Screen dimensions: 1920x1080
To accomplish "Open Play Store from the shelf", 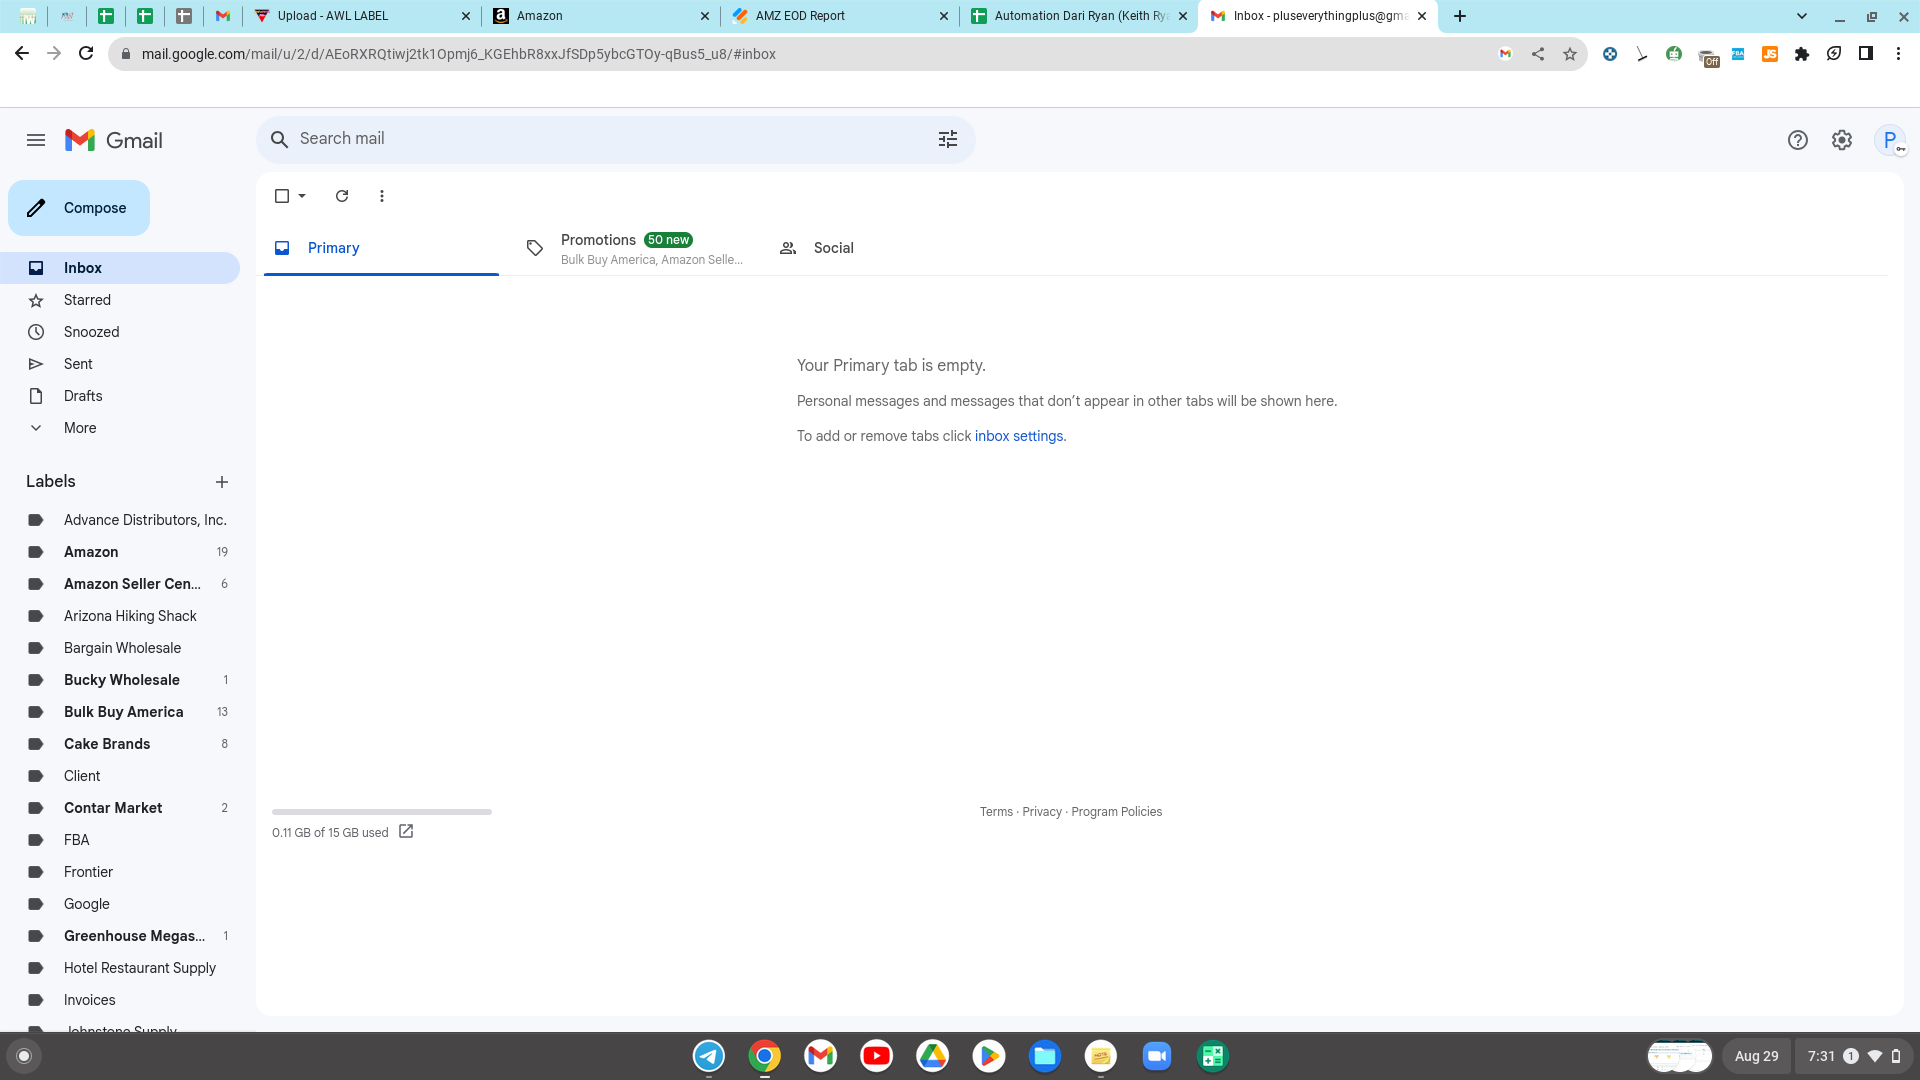I will (989, 1056).
